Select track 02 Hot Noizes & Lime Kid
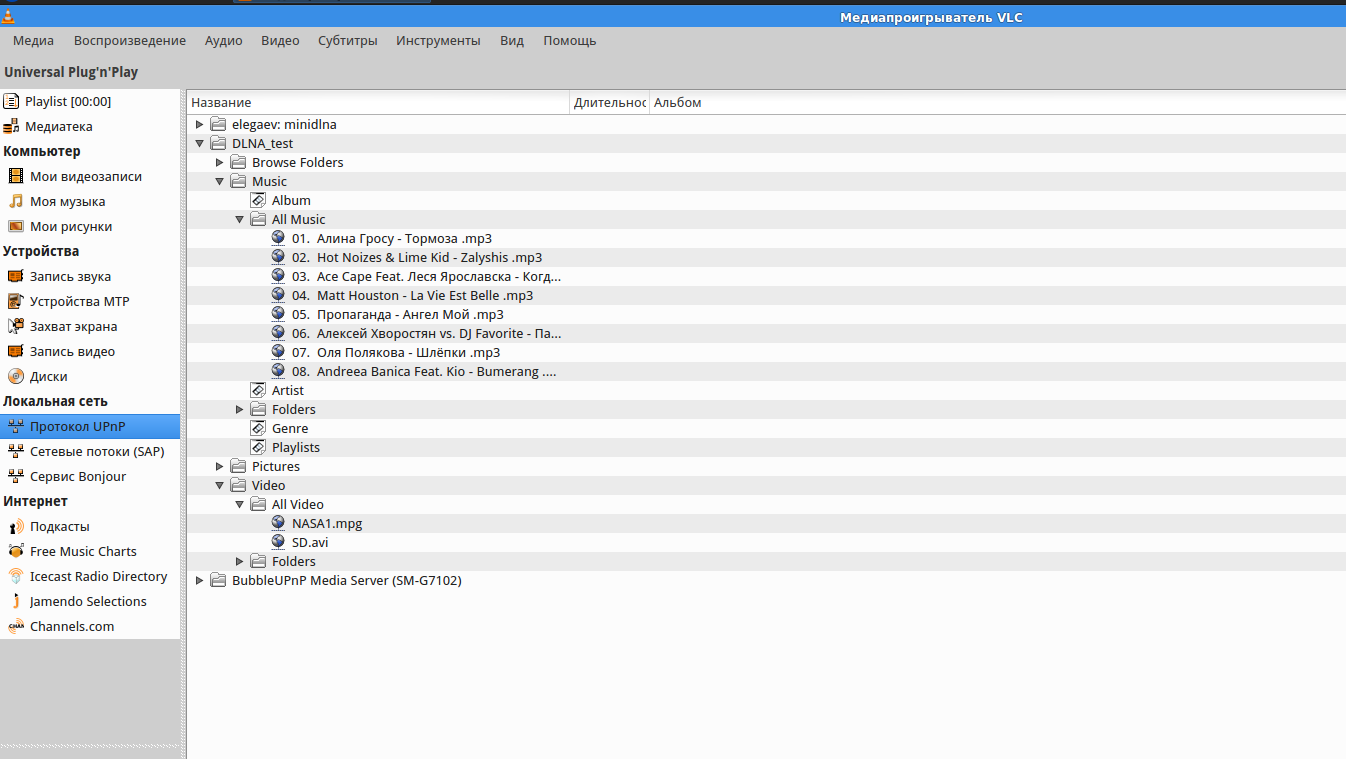 click(417, 257)
